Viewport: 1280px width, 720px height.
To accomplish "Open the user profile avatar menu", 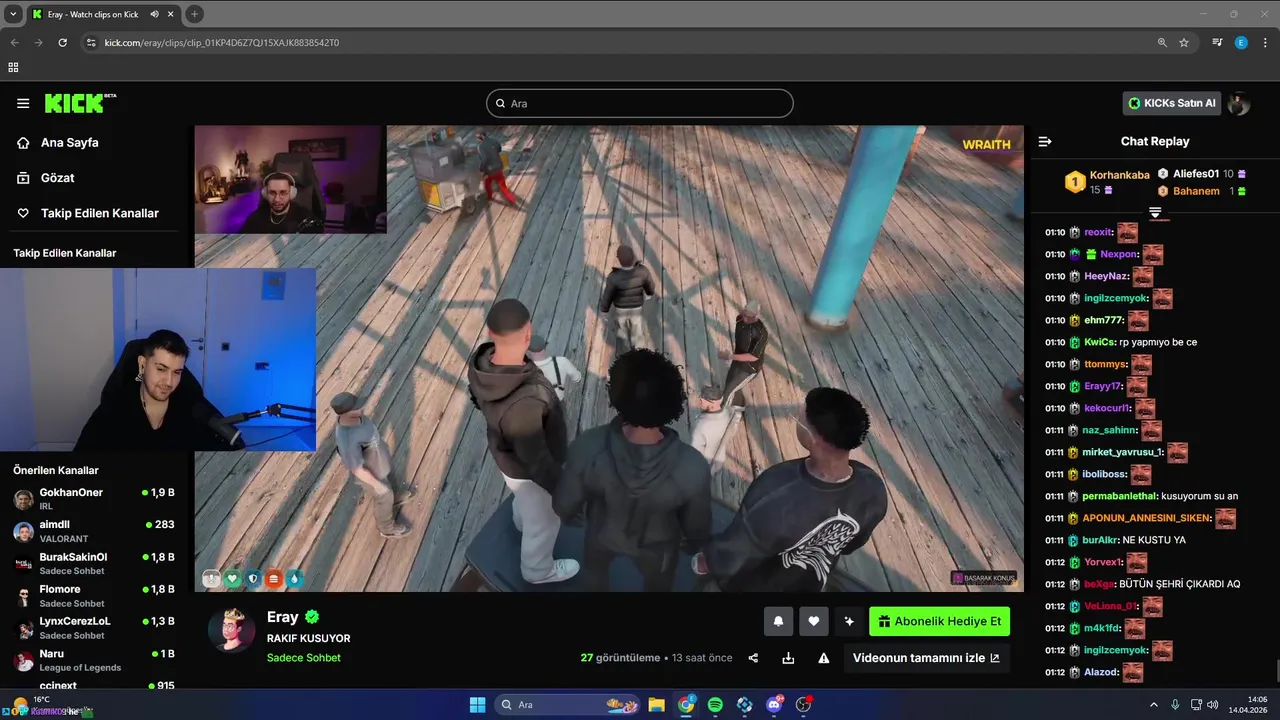I will [1239, 103].
